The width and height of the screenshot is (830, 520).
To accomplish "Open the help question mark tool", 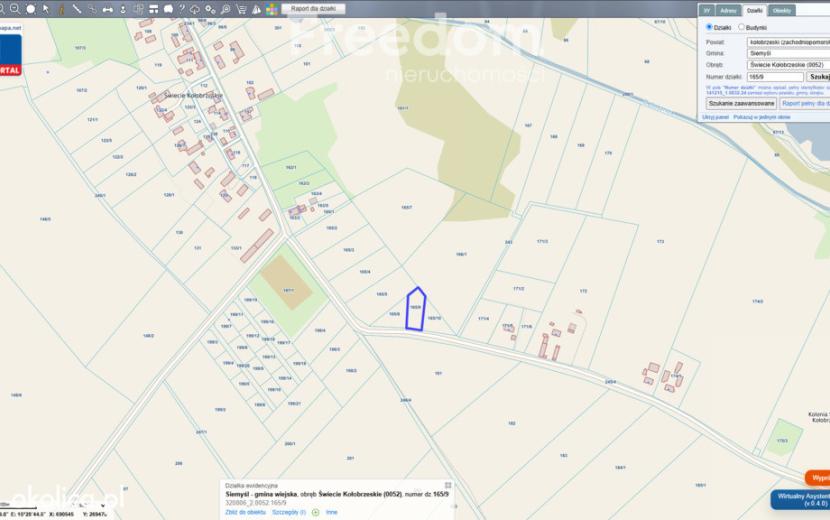I will click(x=182, y=9).
